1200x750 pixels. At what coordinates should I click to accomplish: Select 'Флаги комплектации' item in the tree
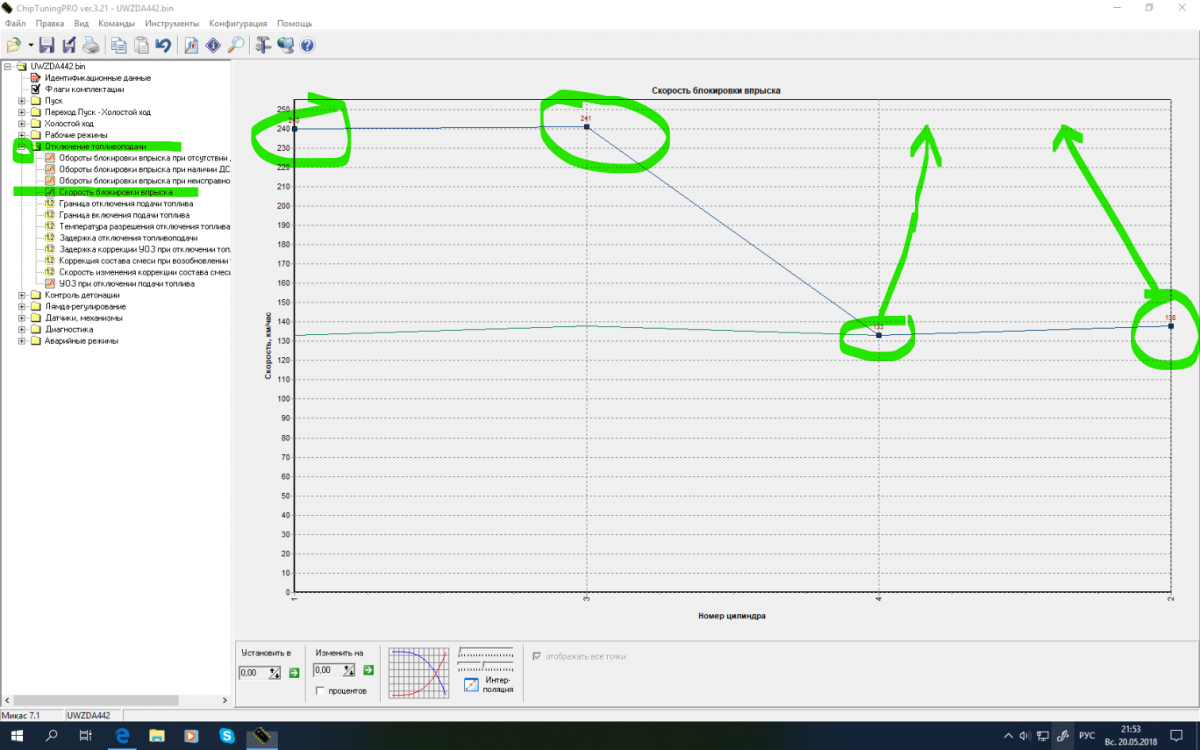click(84, 89)
